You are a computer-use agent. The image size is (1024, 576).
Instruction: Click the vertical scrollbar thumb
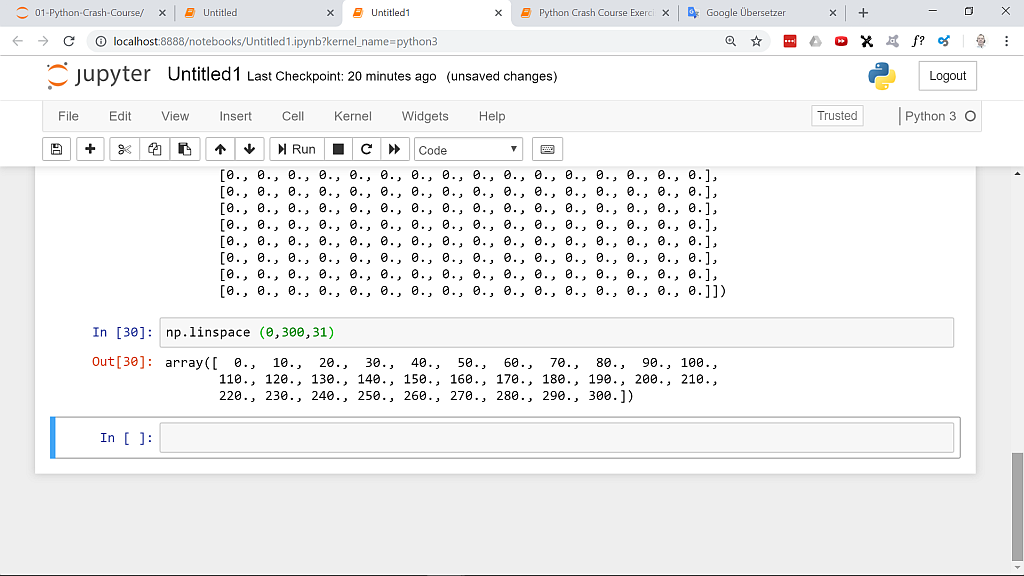pyautogui.click(x=1017, y=505)
